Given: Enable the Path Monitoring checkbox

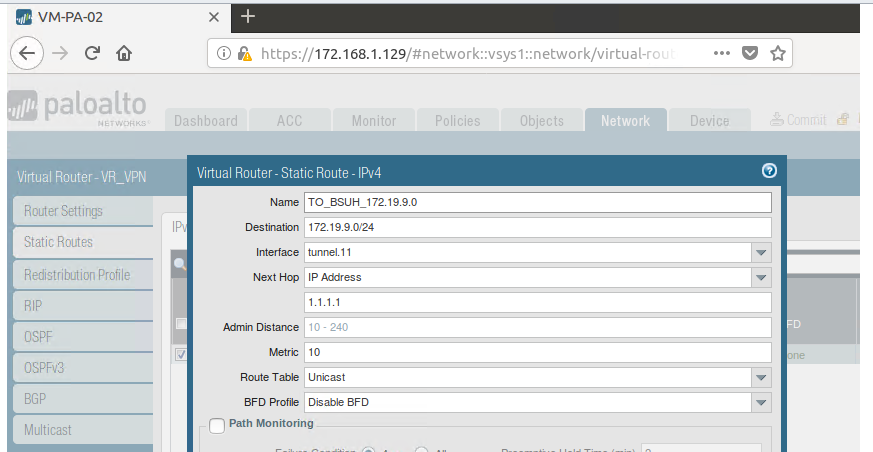Looking at the screenshot, I should [x=217, y=426].
